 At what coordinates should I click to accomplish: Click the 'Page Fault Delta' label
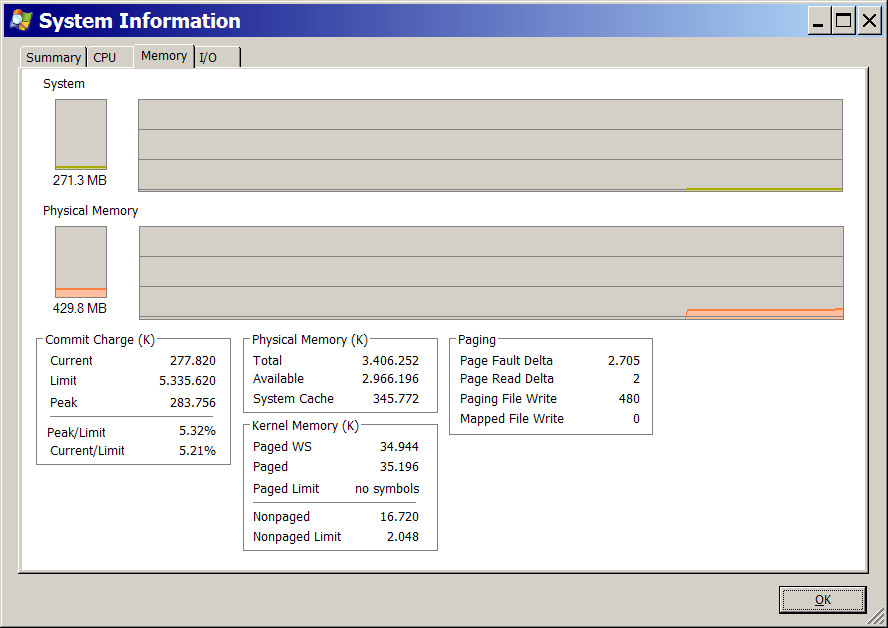coord(506,361)
